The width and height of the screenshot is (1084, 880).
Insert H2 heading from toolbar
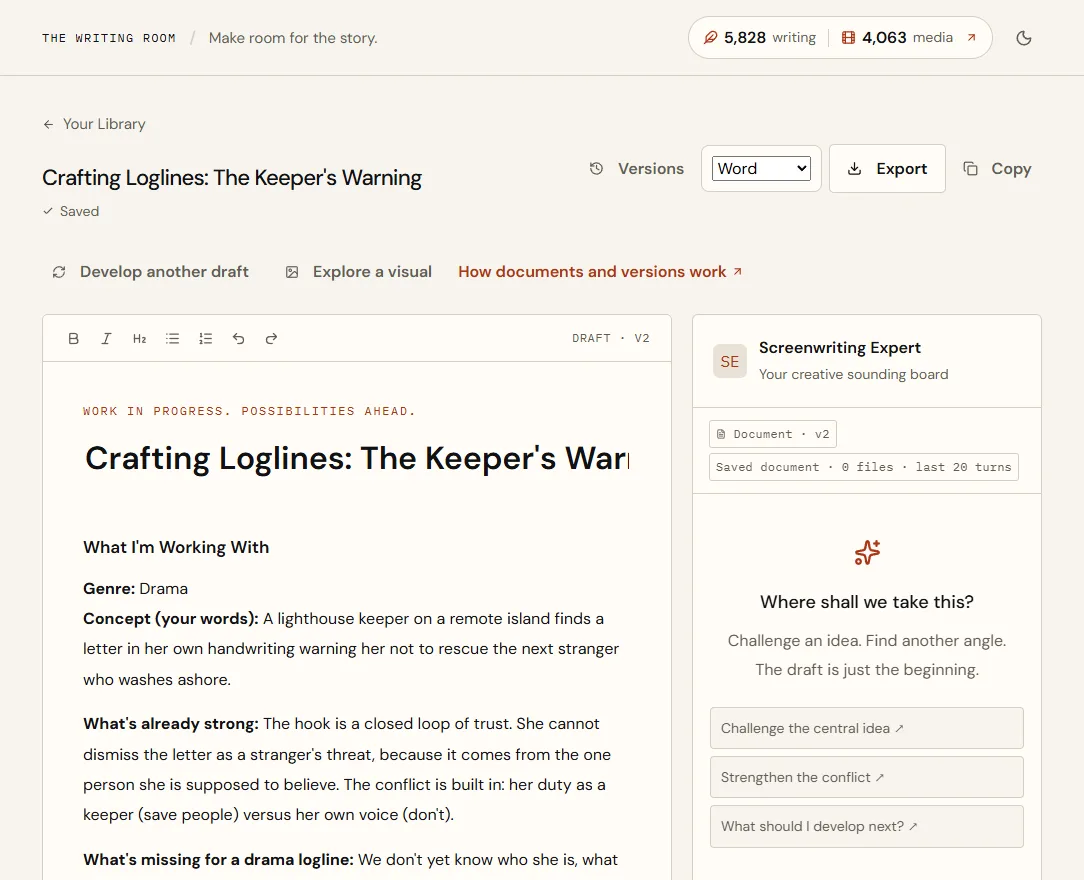(x=139, y=338)
